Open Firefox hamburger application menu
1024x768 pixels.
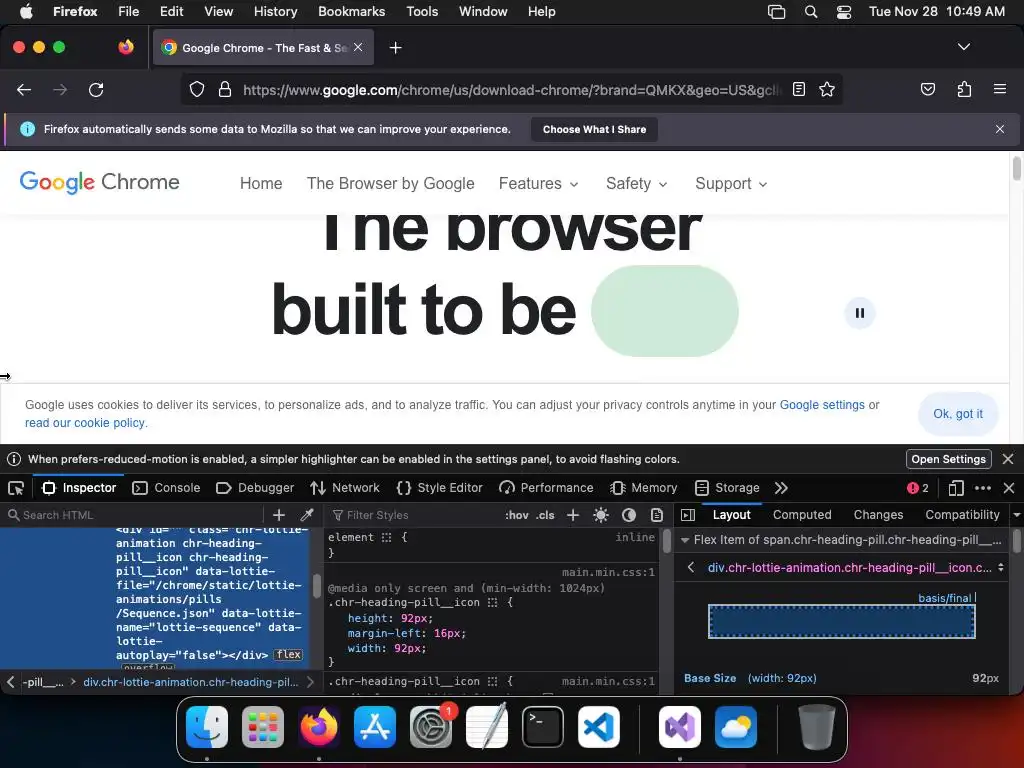(999, 89)
